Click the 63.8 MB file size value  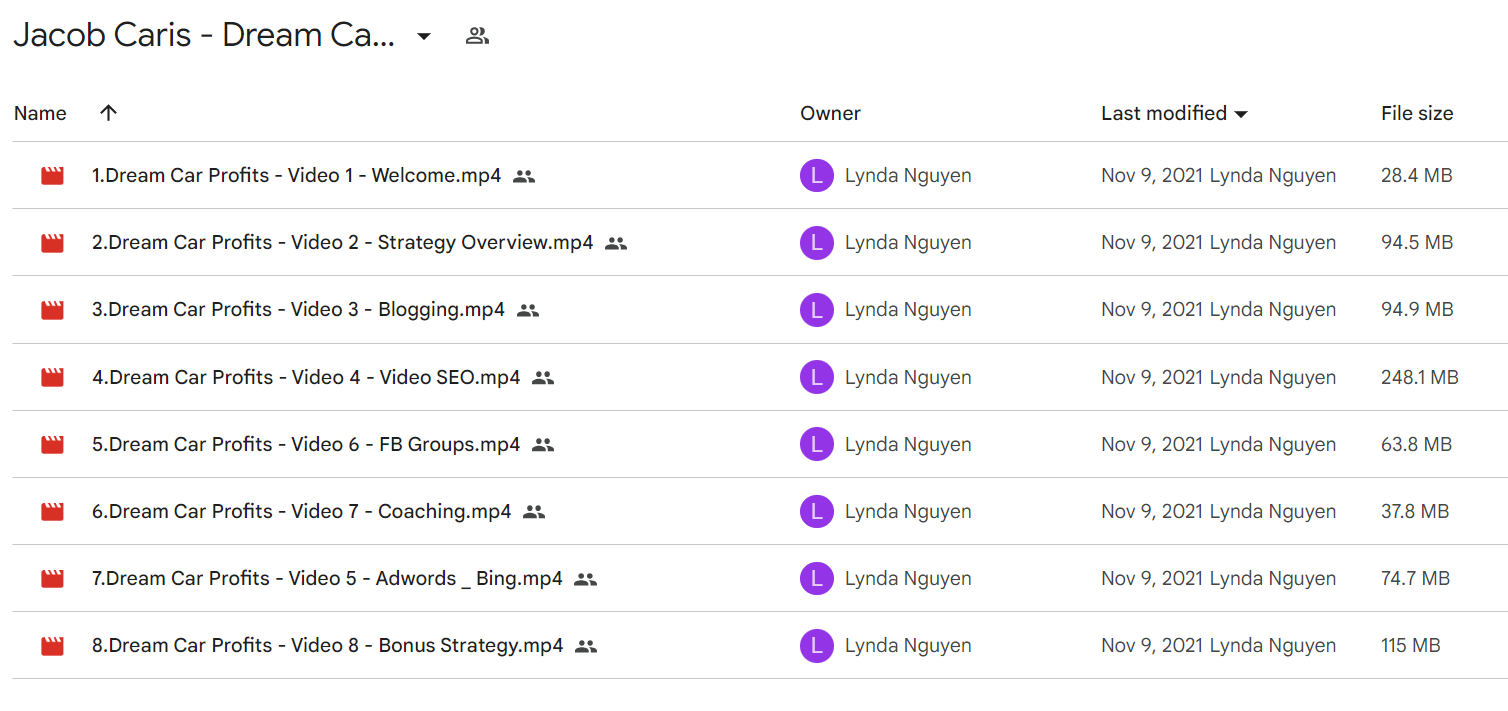point(1416,444)
